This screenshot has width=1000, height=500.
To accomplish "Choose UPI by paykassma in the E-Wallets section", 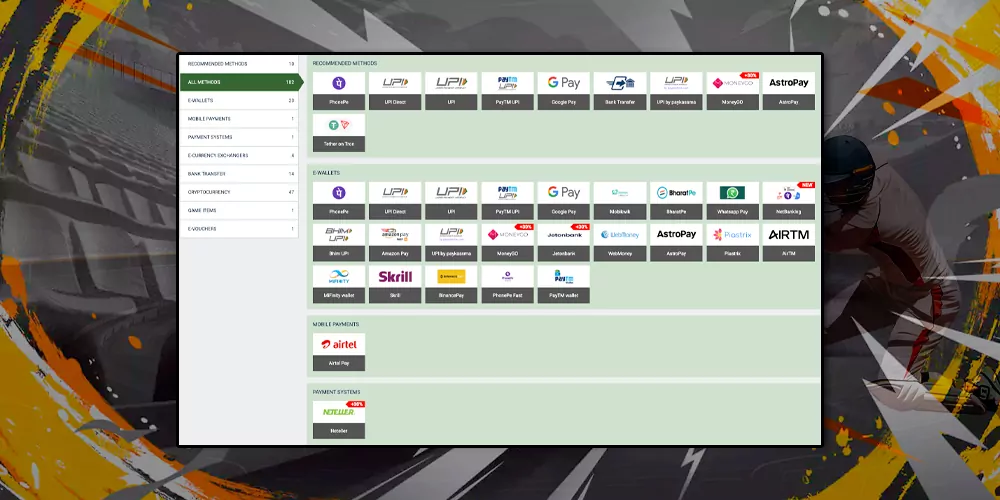I will (x=451, y=242).
